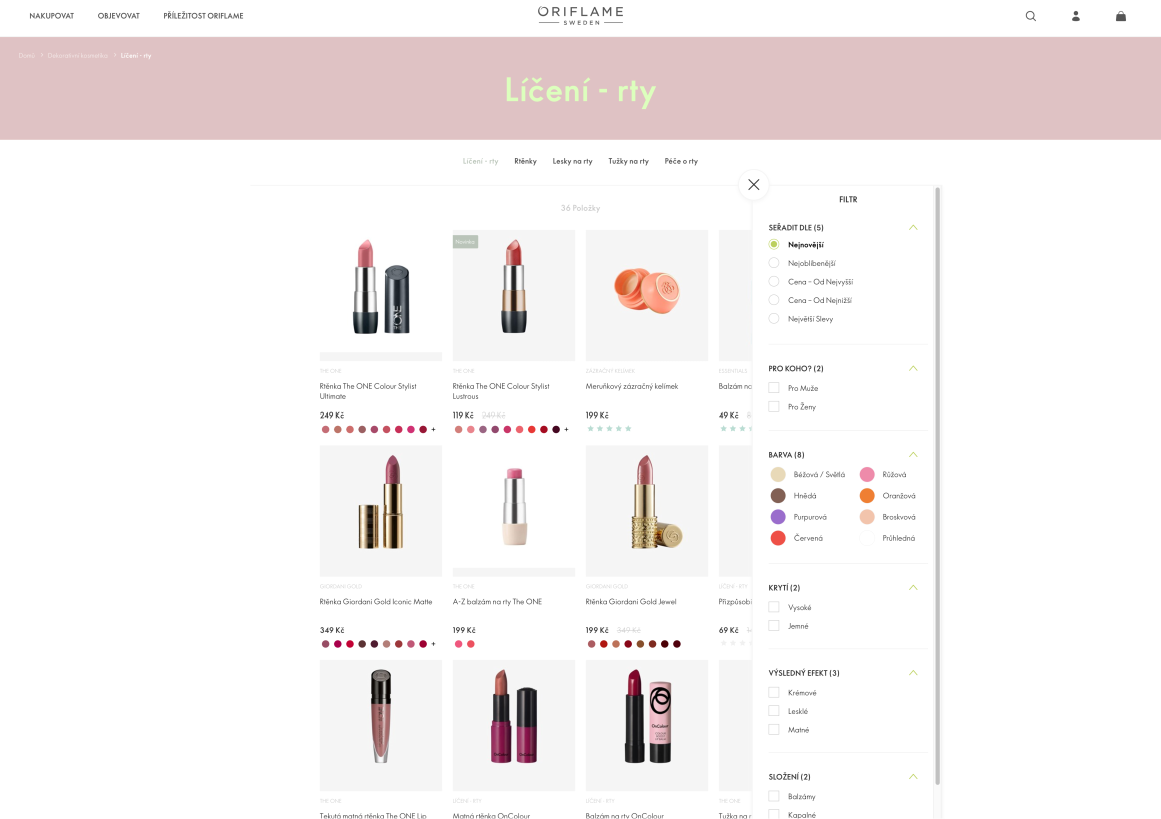Viewport: 1161px width, 819px height.
Task: Click the Novinka badge on Lustrous lipstick
Action: pyautogui.click(x=465, y=241)
